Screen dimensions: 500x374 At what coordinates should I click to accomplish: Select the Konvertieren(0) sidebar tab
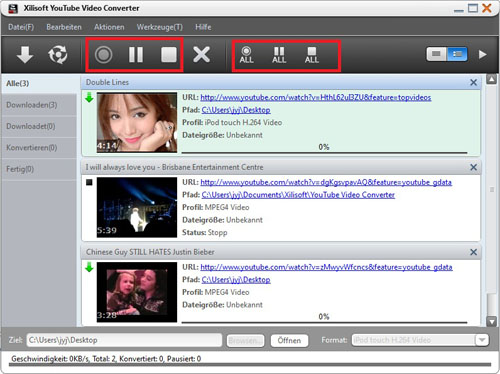click(39, 148)
